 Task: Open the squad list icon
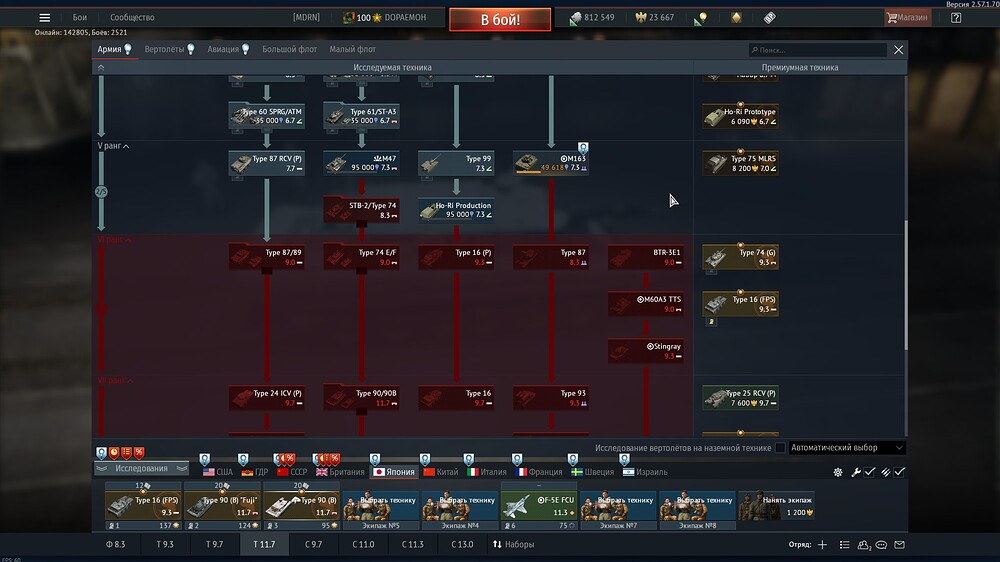(844, 545)
